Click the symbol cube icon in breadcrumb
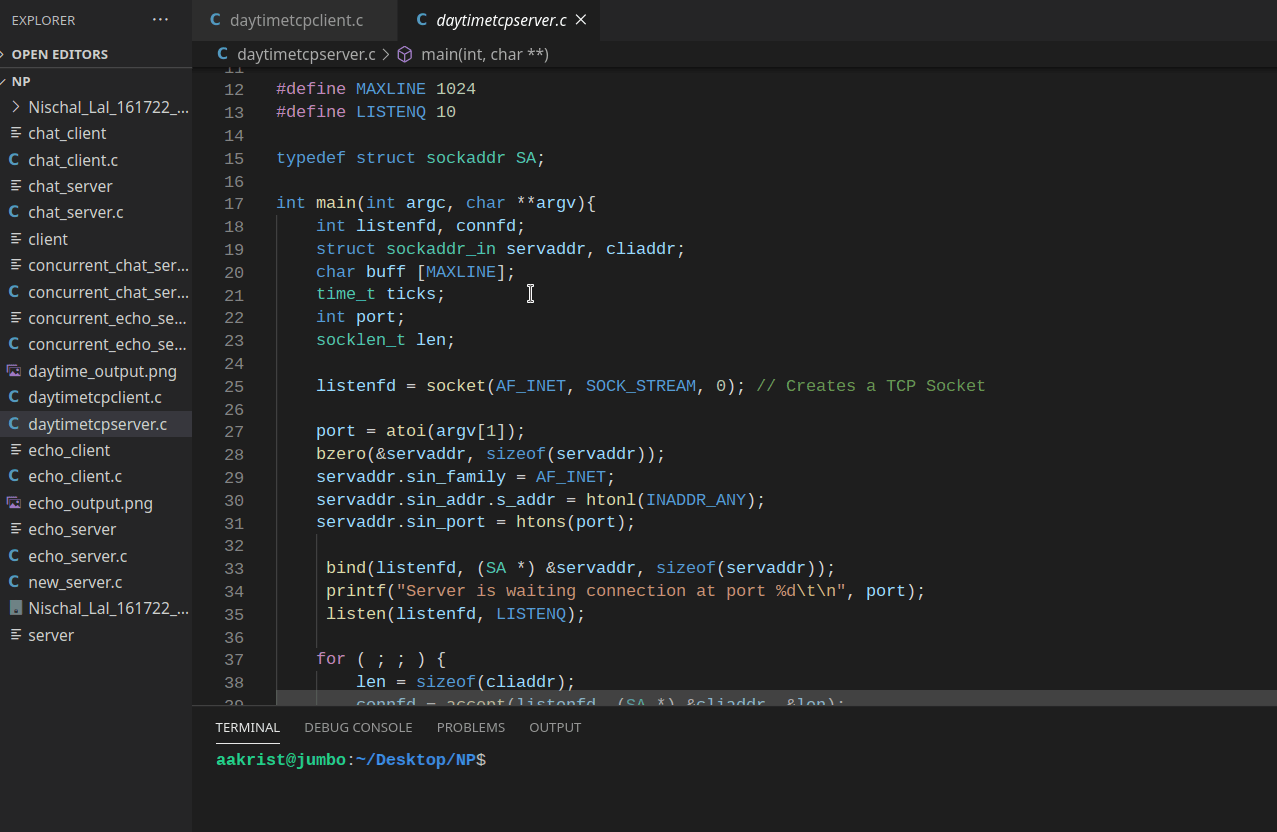The width and height of the screenshot is (1277, 832). click(405, 54)
